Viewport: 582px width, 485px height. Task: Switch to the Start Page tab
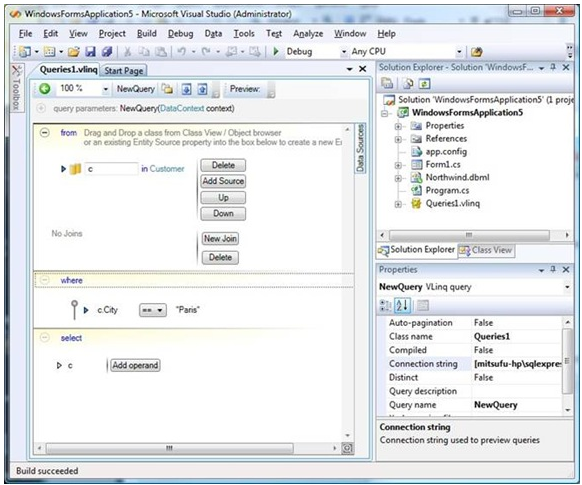pos(124,71)
